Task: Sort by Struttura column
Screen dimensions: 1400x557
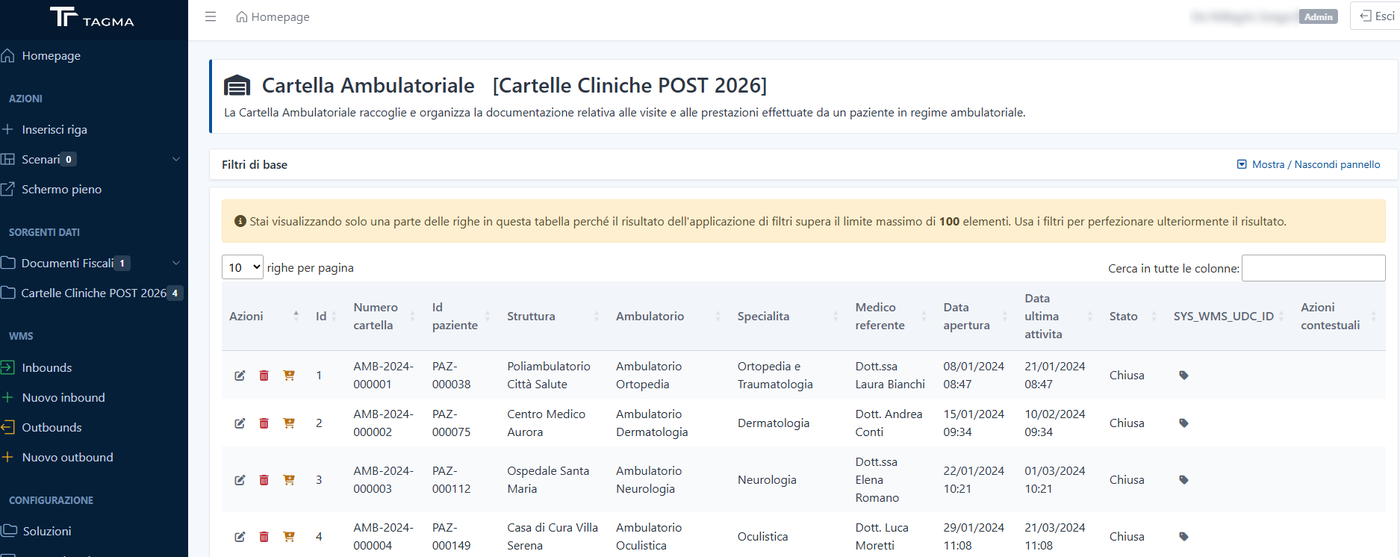Action: click(553, 316)
